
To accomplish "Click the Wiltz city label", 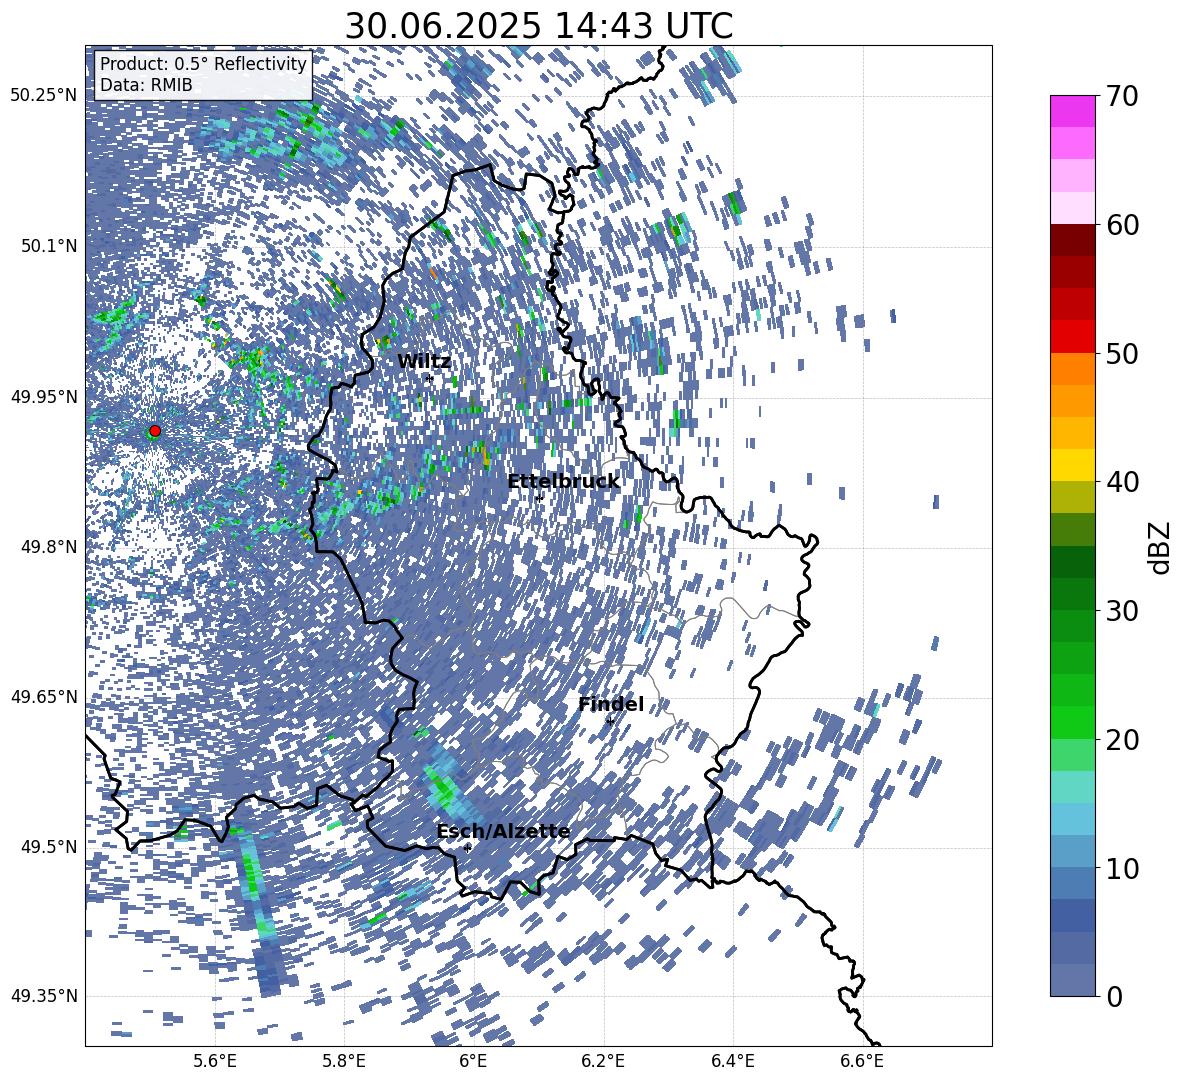I will click(424, 362).
